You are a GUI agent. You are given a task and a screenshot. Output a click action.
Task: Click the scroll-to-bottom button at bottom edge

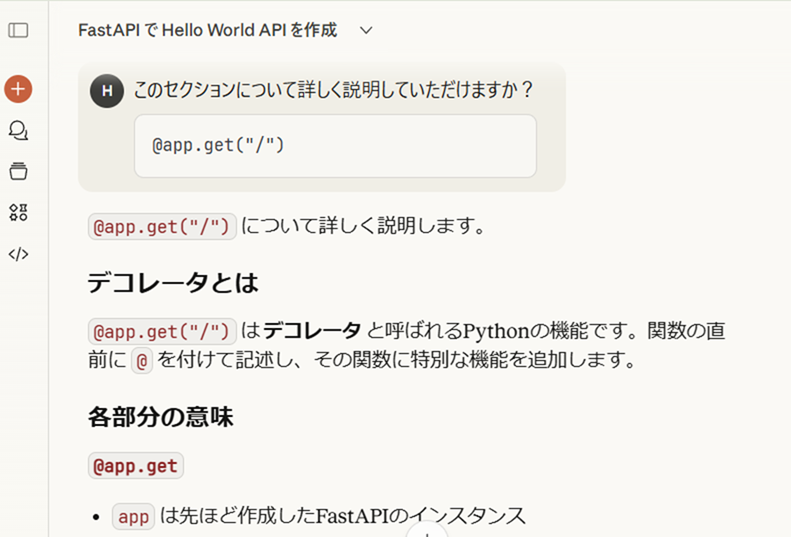pyautogui.click(x=427, y=532)
